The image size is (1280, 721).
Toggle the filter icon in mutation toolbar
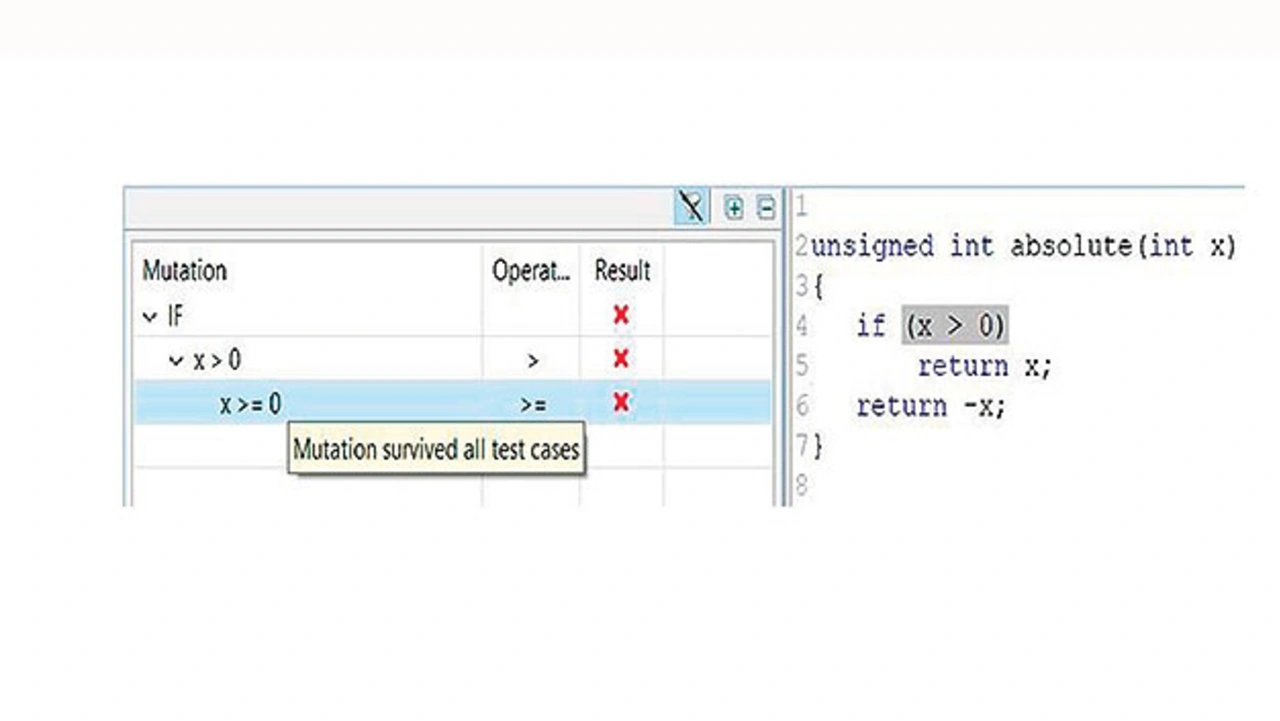click(691, 208)
